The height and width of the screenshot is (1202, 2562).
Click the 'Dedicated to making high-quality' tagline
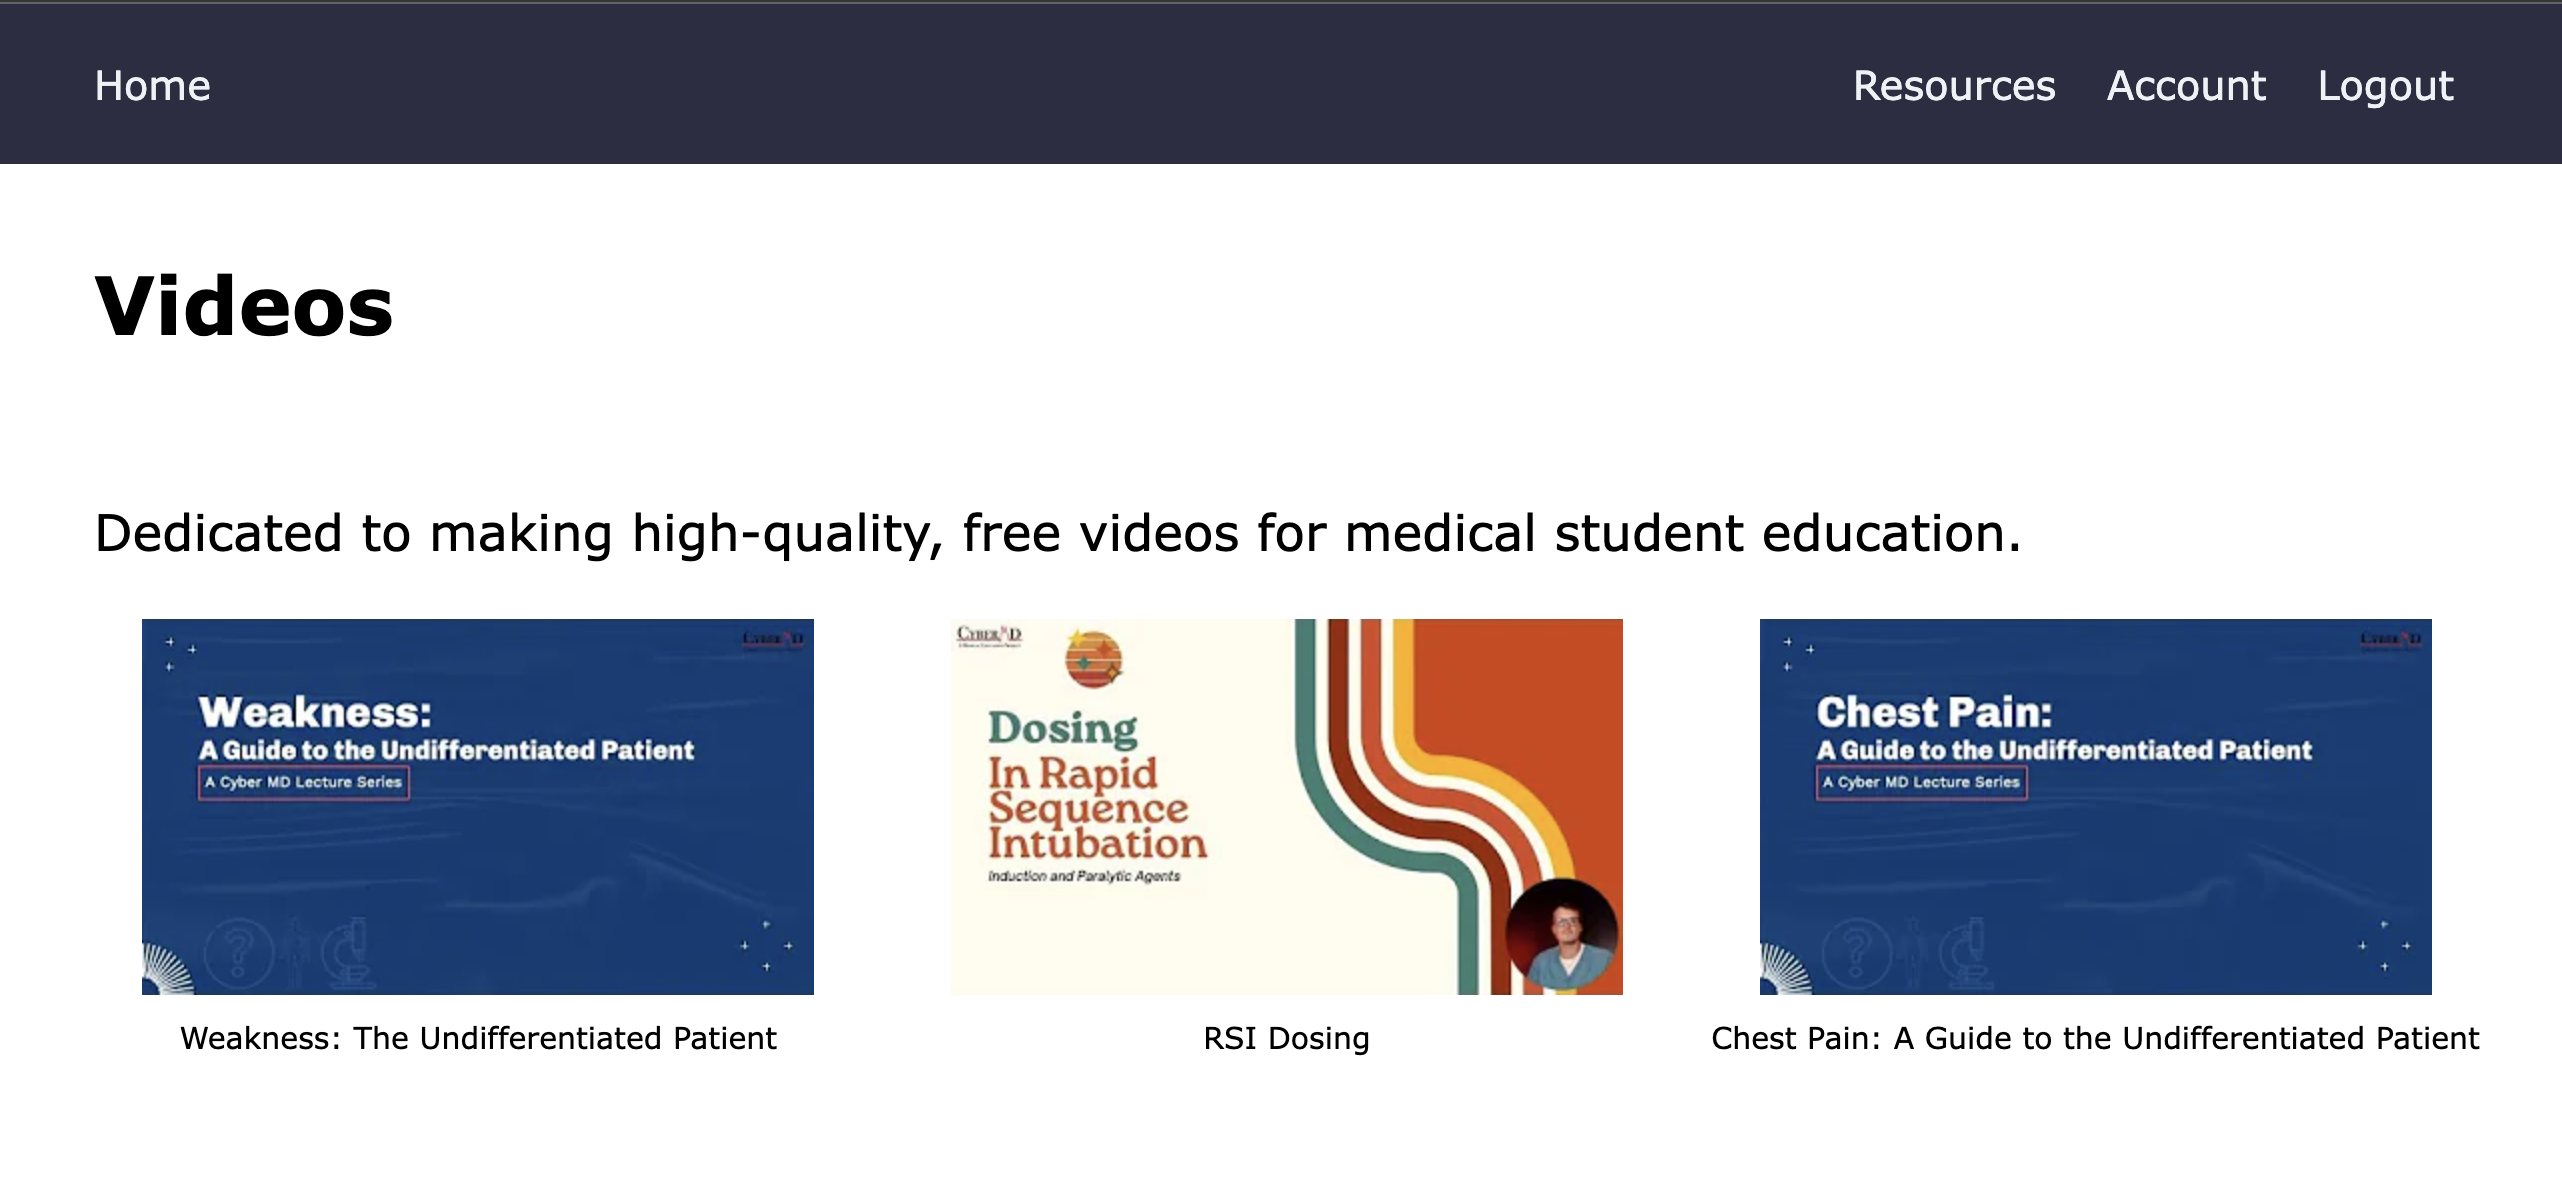(x=1057, y=532)
